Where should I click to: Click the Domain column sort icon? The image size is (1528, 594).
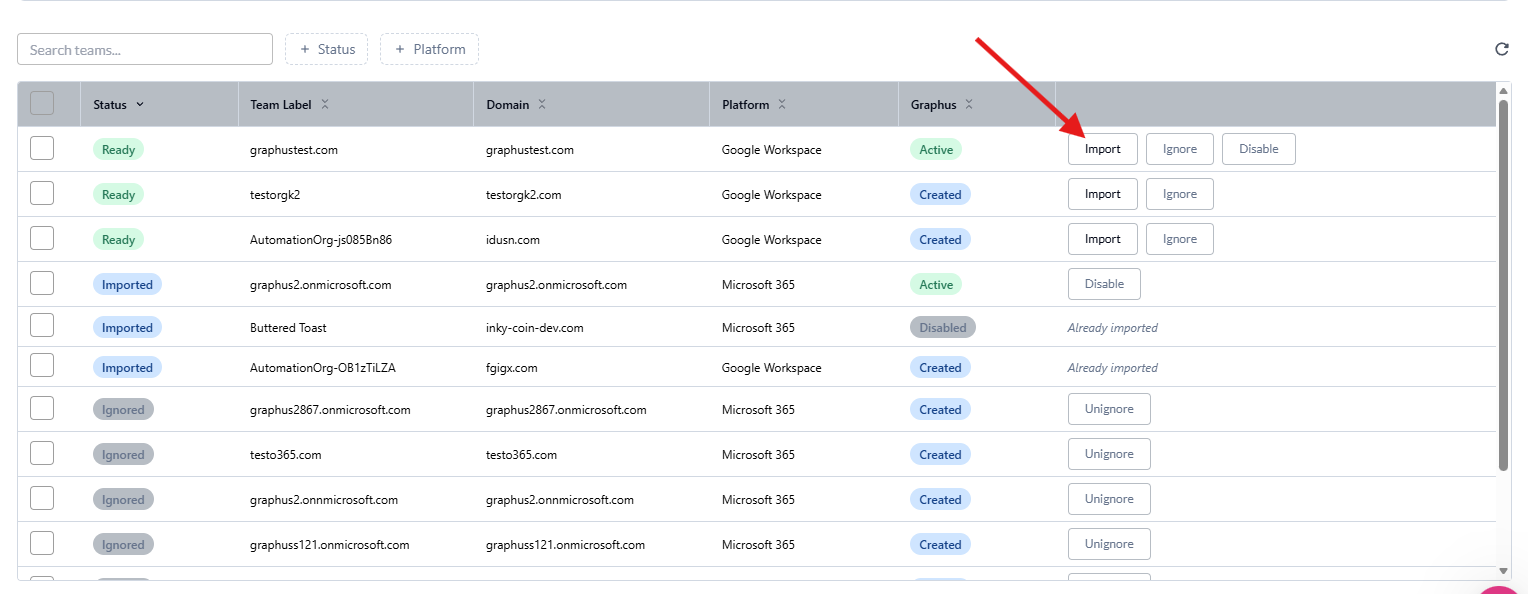click(542, 104)
